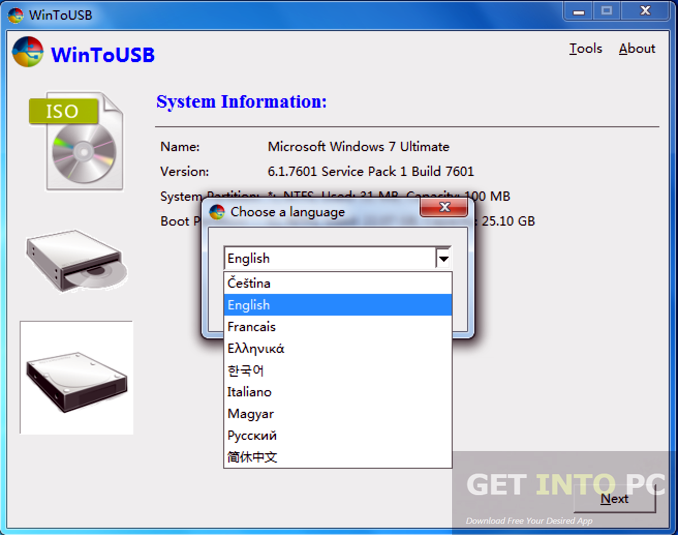Click the Microsoft Windows 7 Ultimate name text

pyautogui.click(x=358, y=147)
